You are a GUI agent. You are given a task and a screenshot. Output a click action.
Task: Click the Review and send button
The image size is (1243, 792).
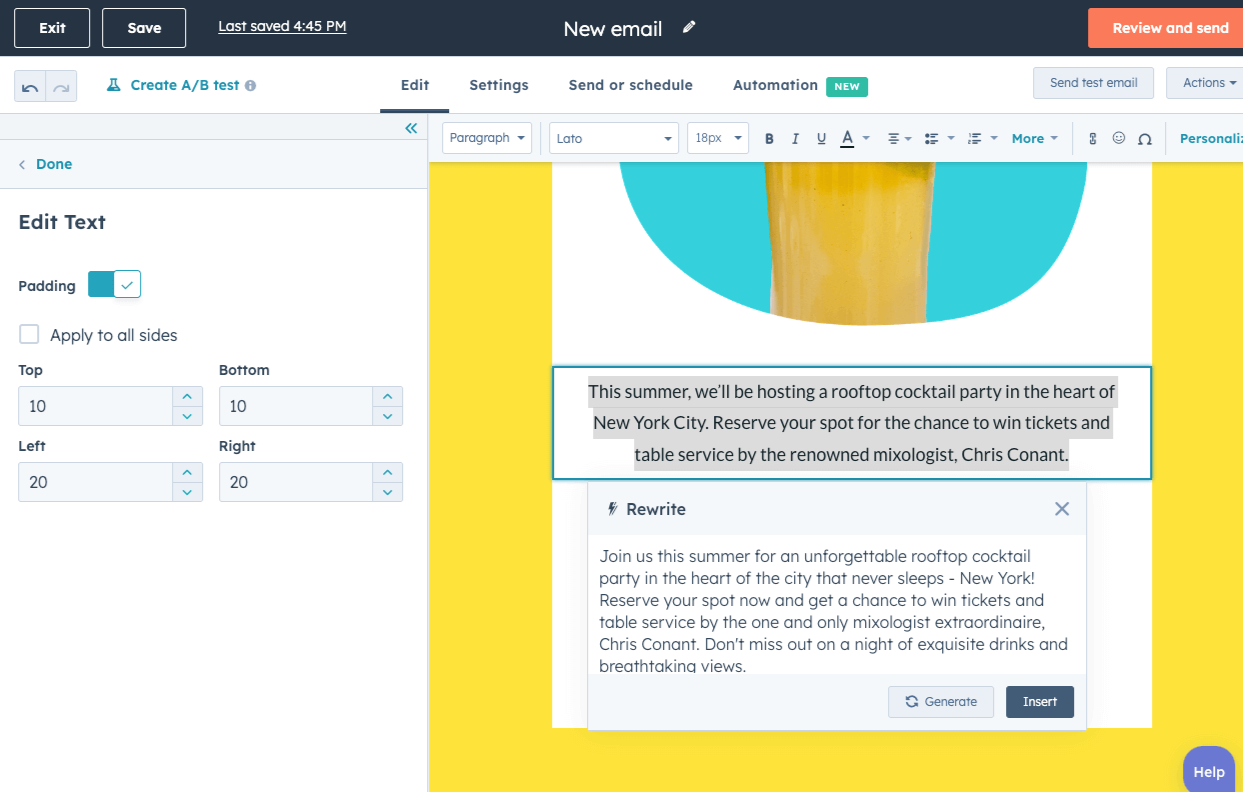click(1169, 28)
